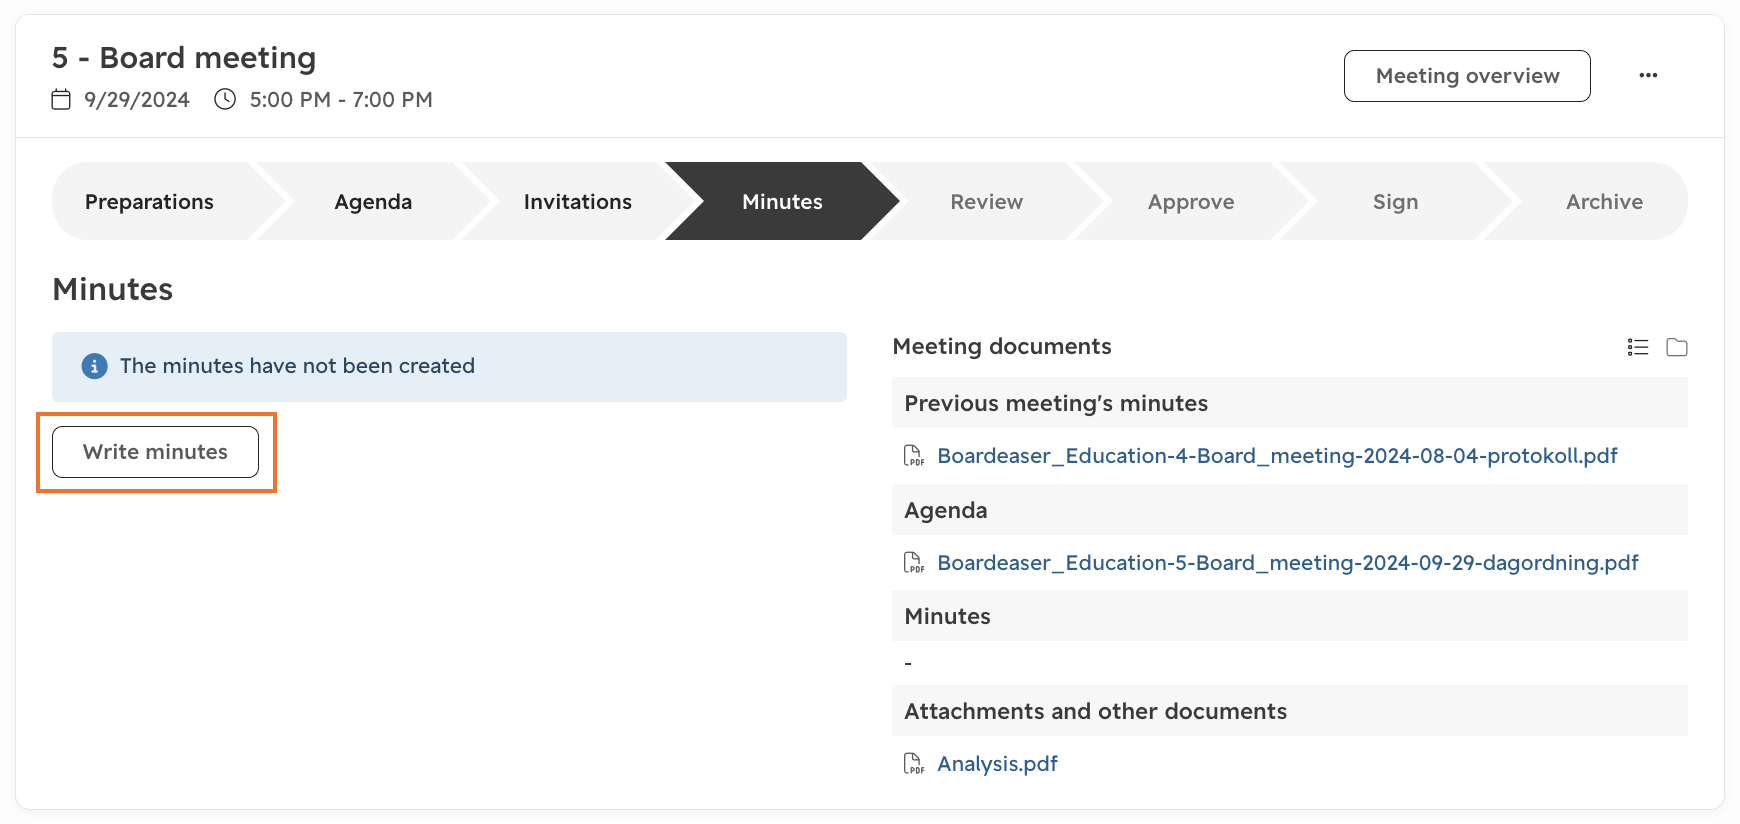Click the "Previous meeting's minutes" section header

pos(1290,403)
